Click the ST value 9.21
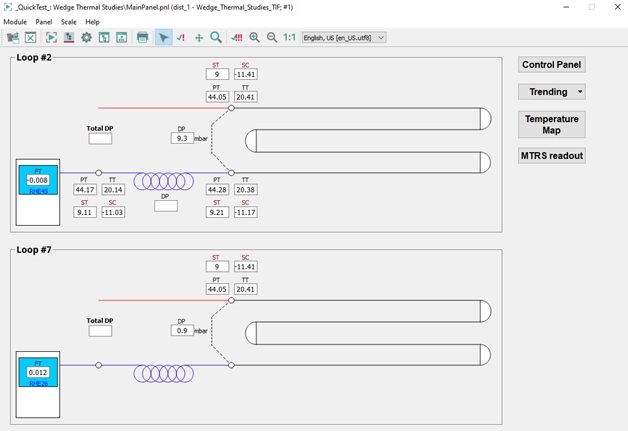The height and width of the screenshot is (431, 628). tap(217, 212)
